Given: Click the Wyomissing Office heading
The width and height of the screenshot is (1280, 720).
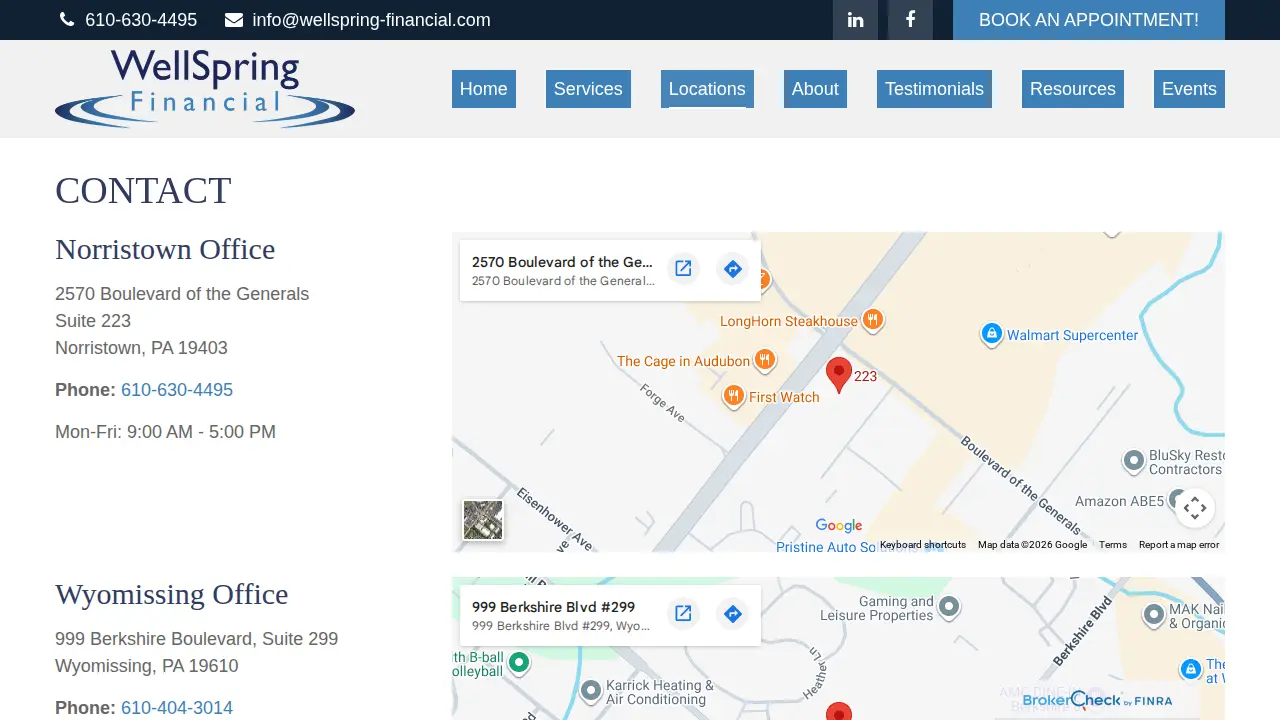Looking at the screenshot, I should [x=171, y=594].
